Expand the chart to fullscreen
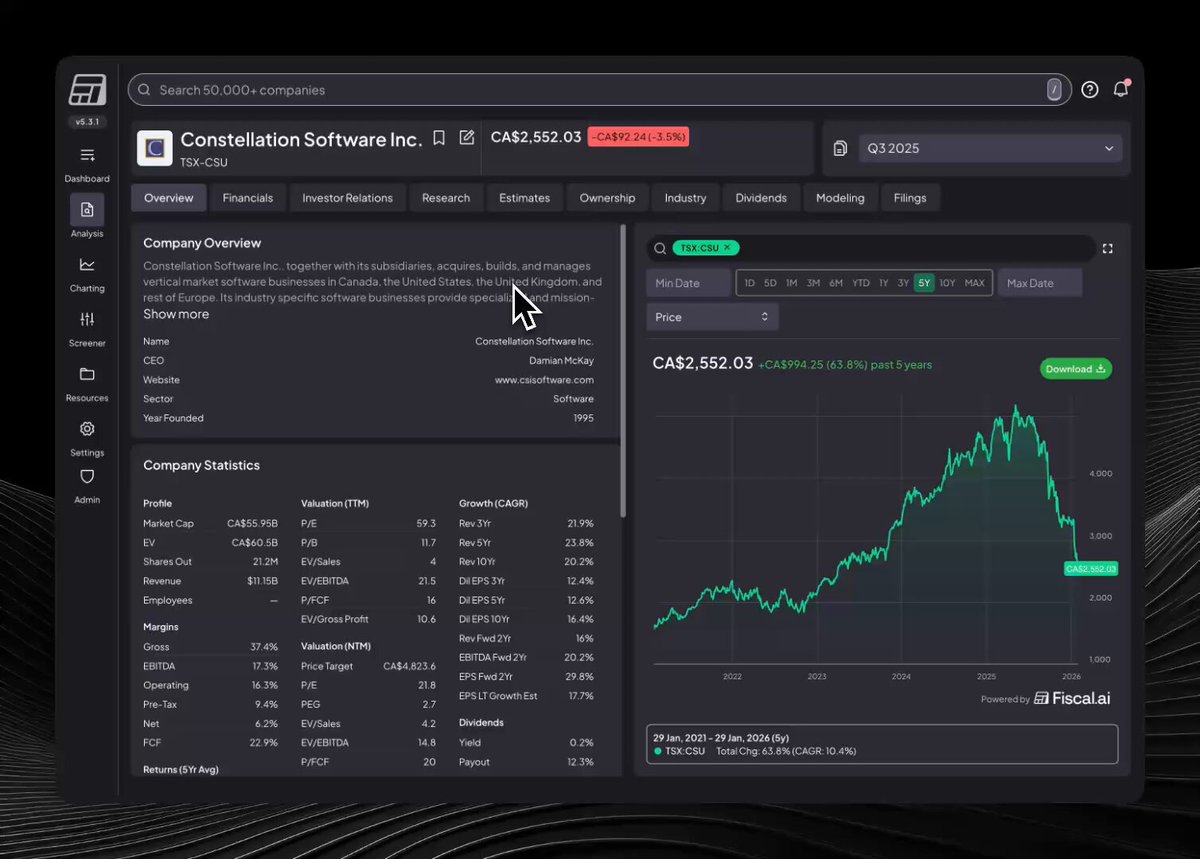This screenshot has width=1200, height=859. pyautogui.click(x=1107, y=248)
